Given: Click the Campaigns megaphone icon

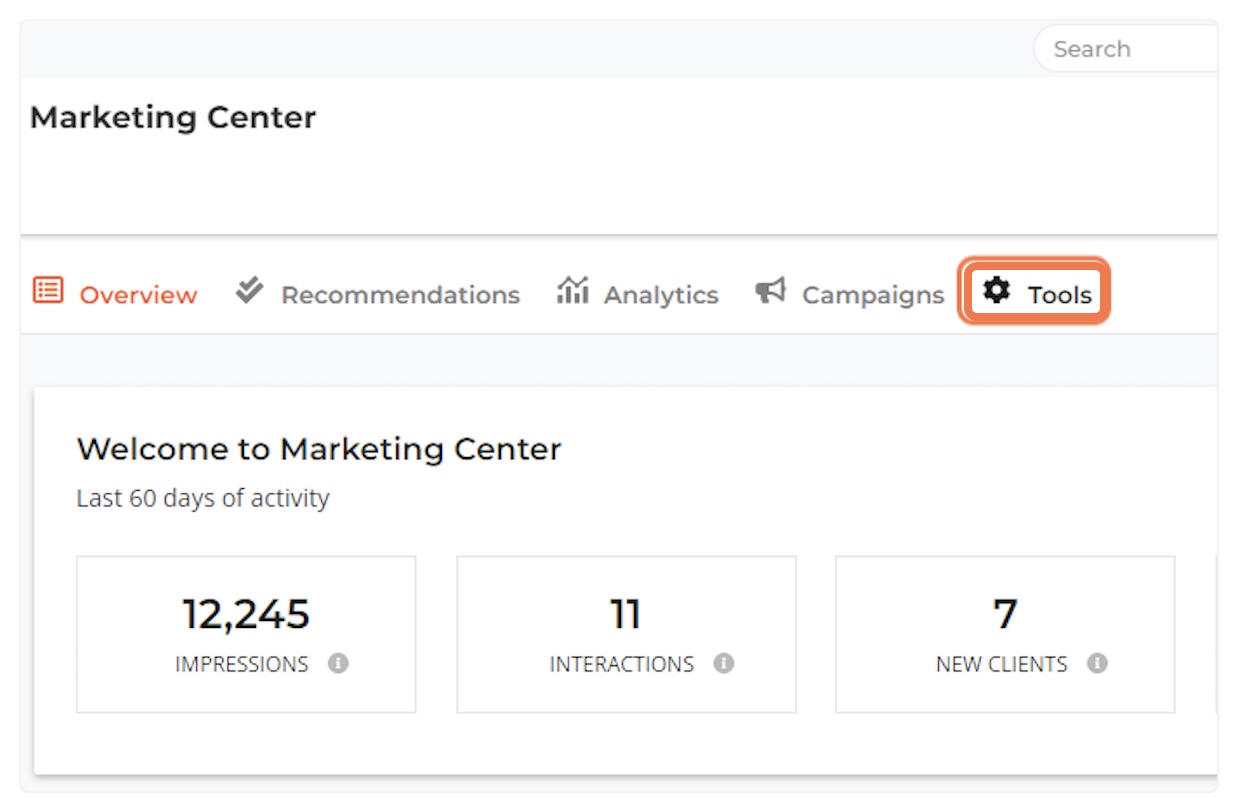Looking at the screenshot, I should point(768,291).
